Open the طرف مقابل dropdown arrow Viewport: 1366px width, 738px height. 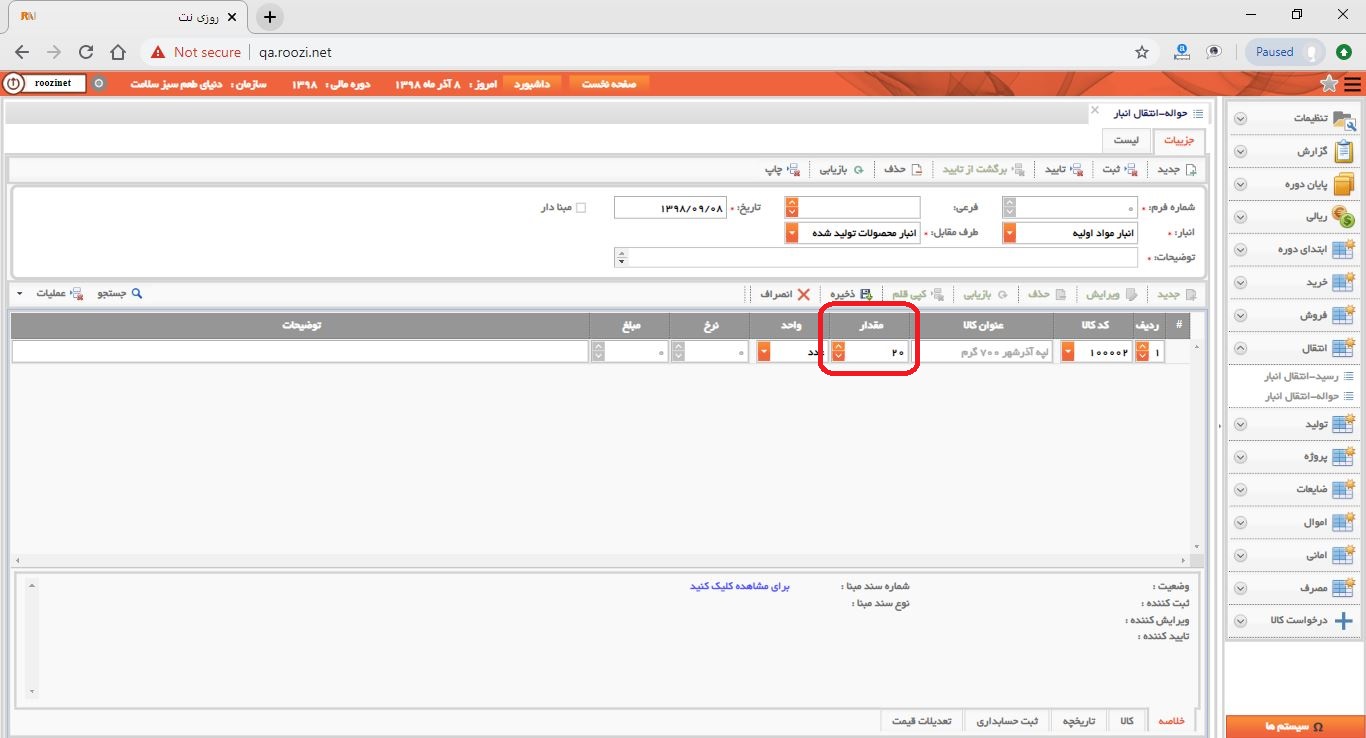(x=792, y=233)
